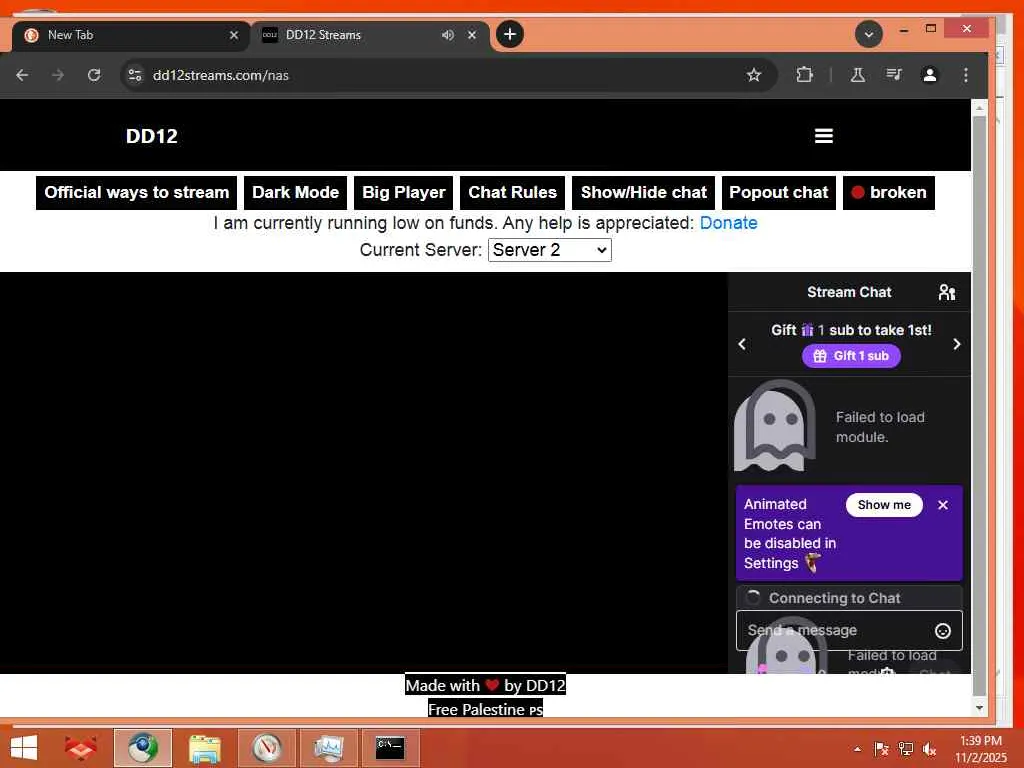Mute the DD12 Streams tab audio icon

tap(447, 35)
